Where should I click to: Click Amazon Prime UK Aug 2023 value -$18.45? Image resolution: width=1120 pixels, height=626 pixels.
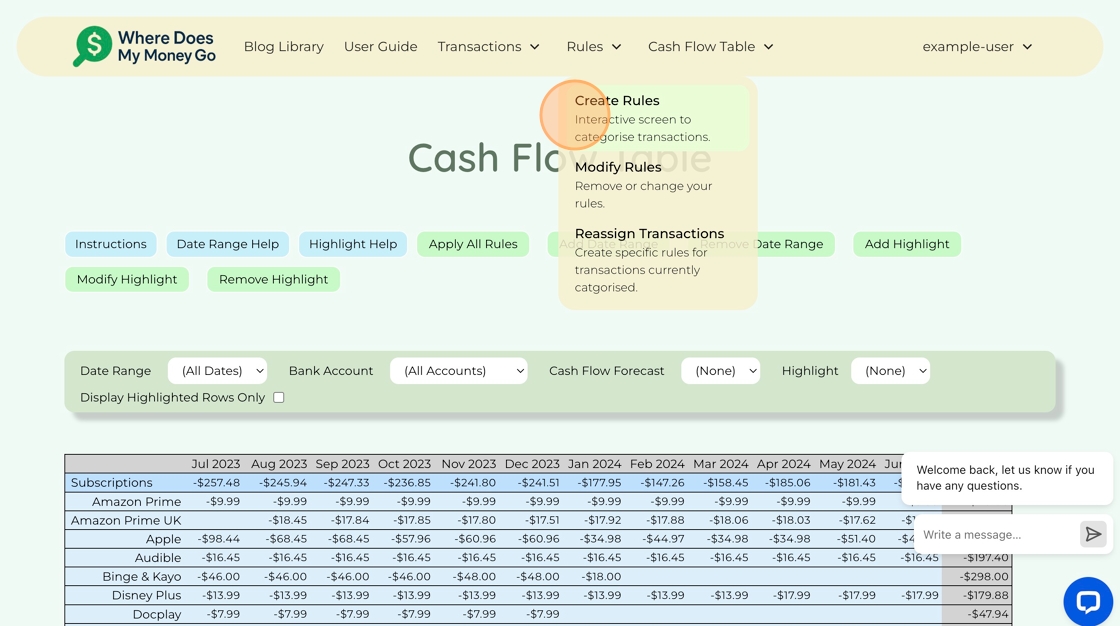point(287,520)
